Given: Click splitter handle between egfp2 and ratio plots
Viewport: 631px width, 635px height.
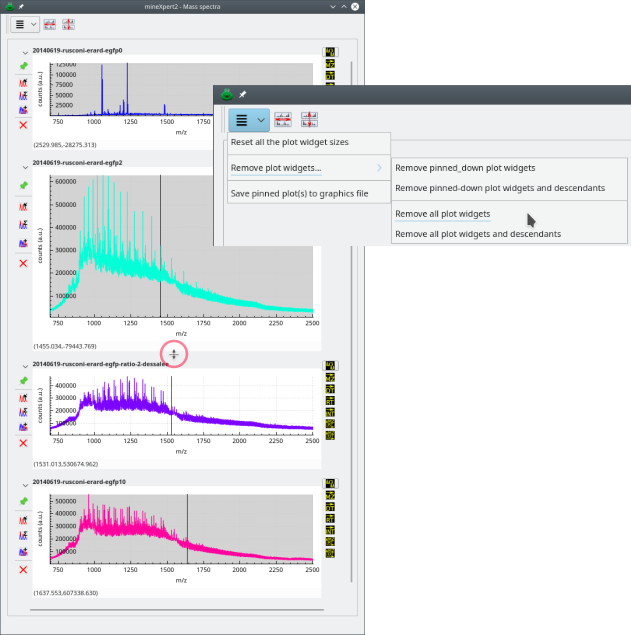Looking at the screenshot, I should pos(174,354).
